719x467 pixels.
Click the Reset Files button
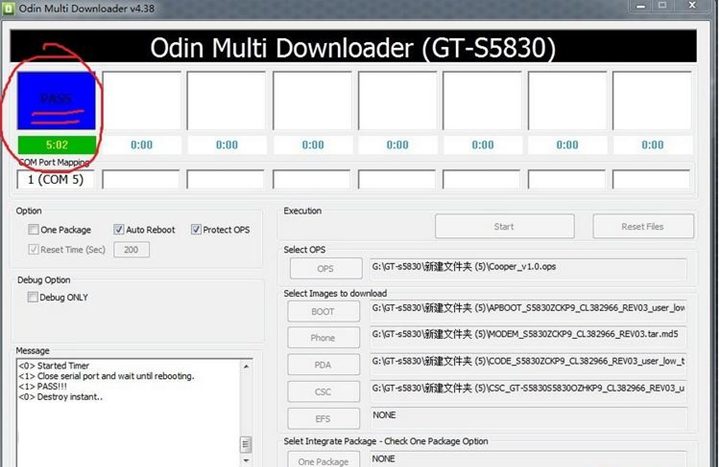(x=643, y=227)
